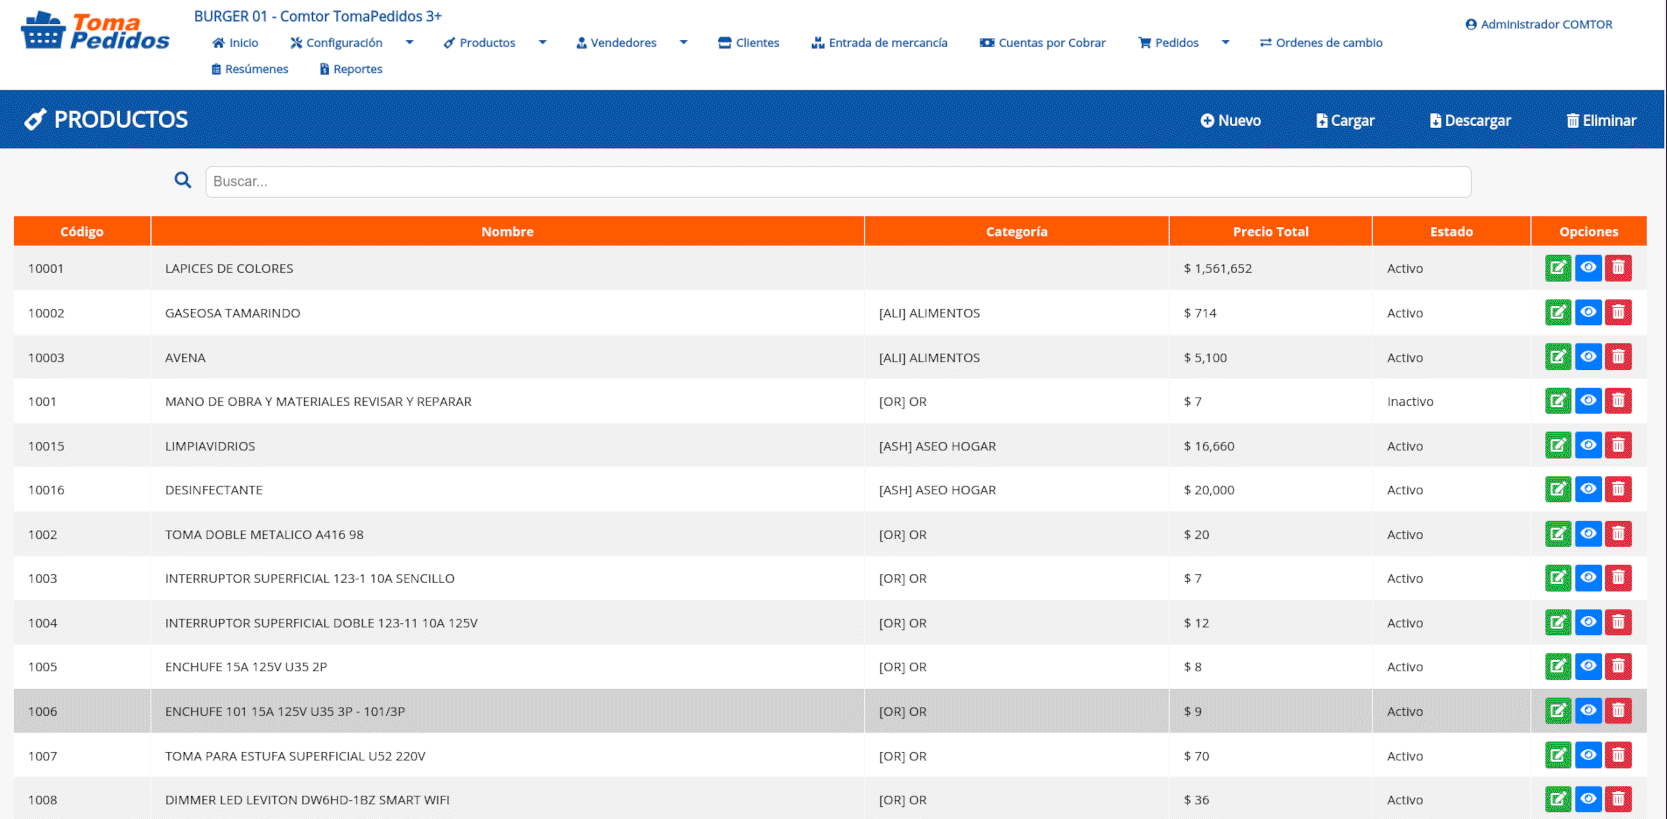Click the edit icon for LIMPIAVIDRIOS row

[1558, 446]
